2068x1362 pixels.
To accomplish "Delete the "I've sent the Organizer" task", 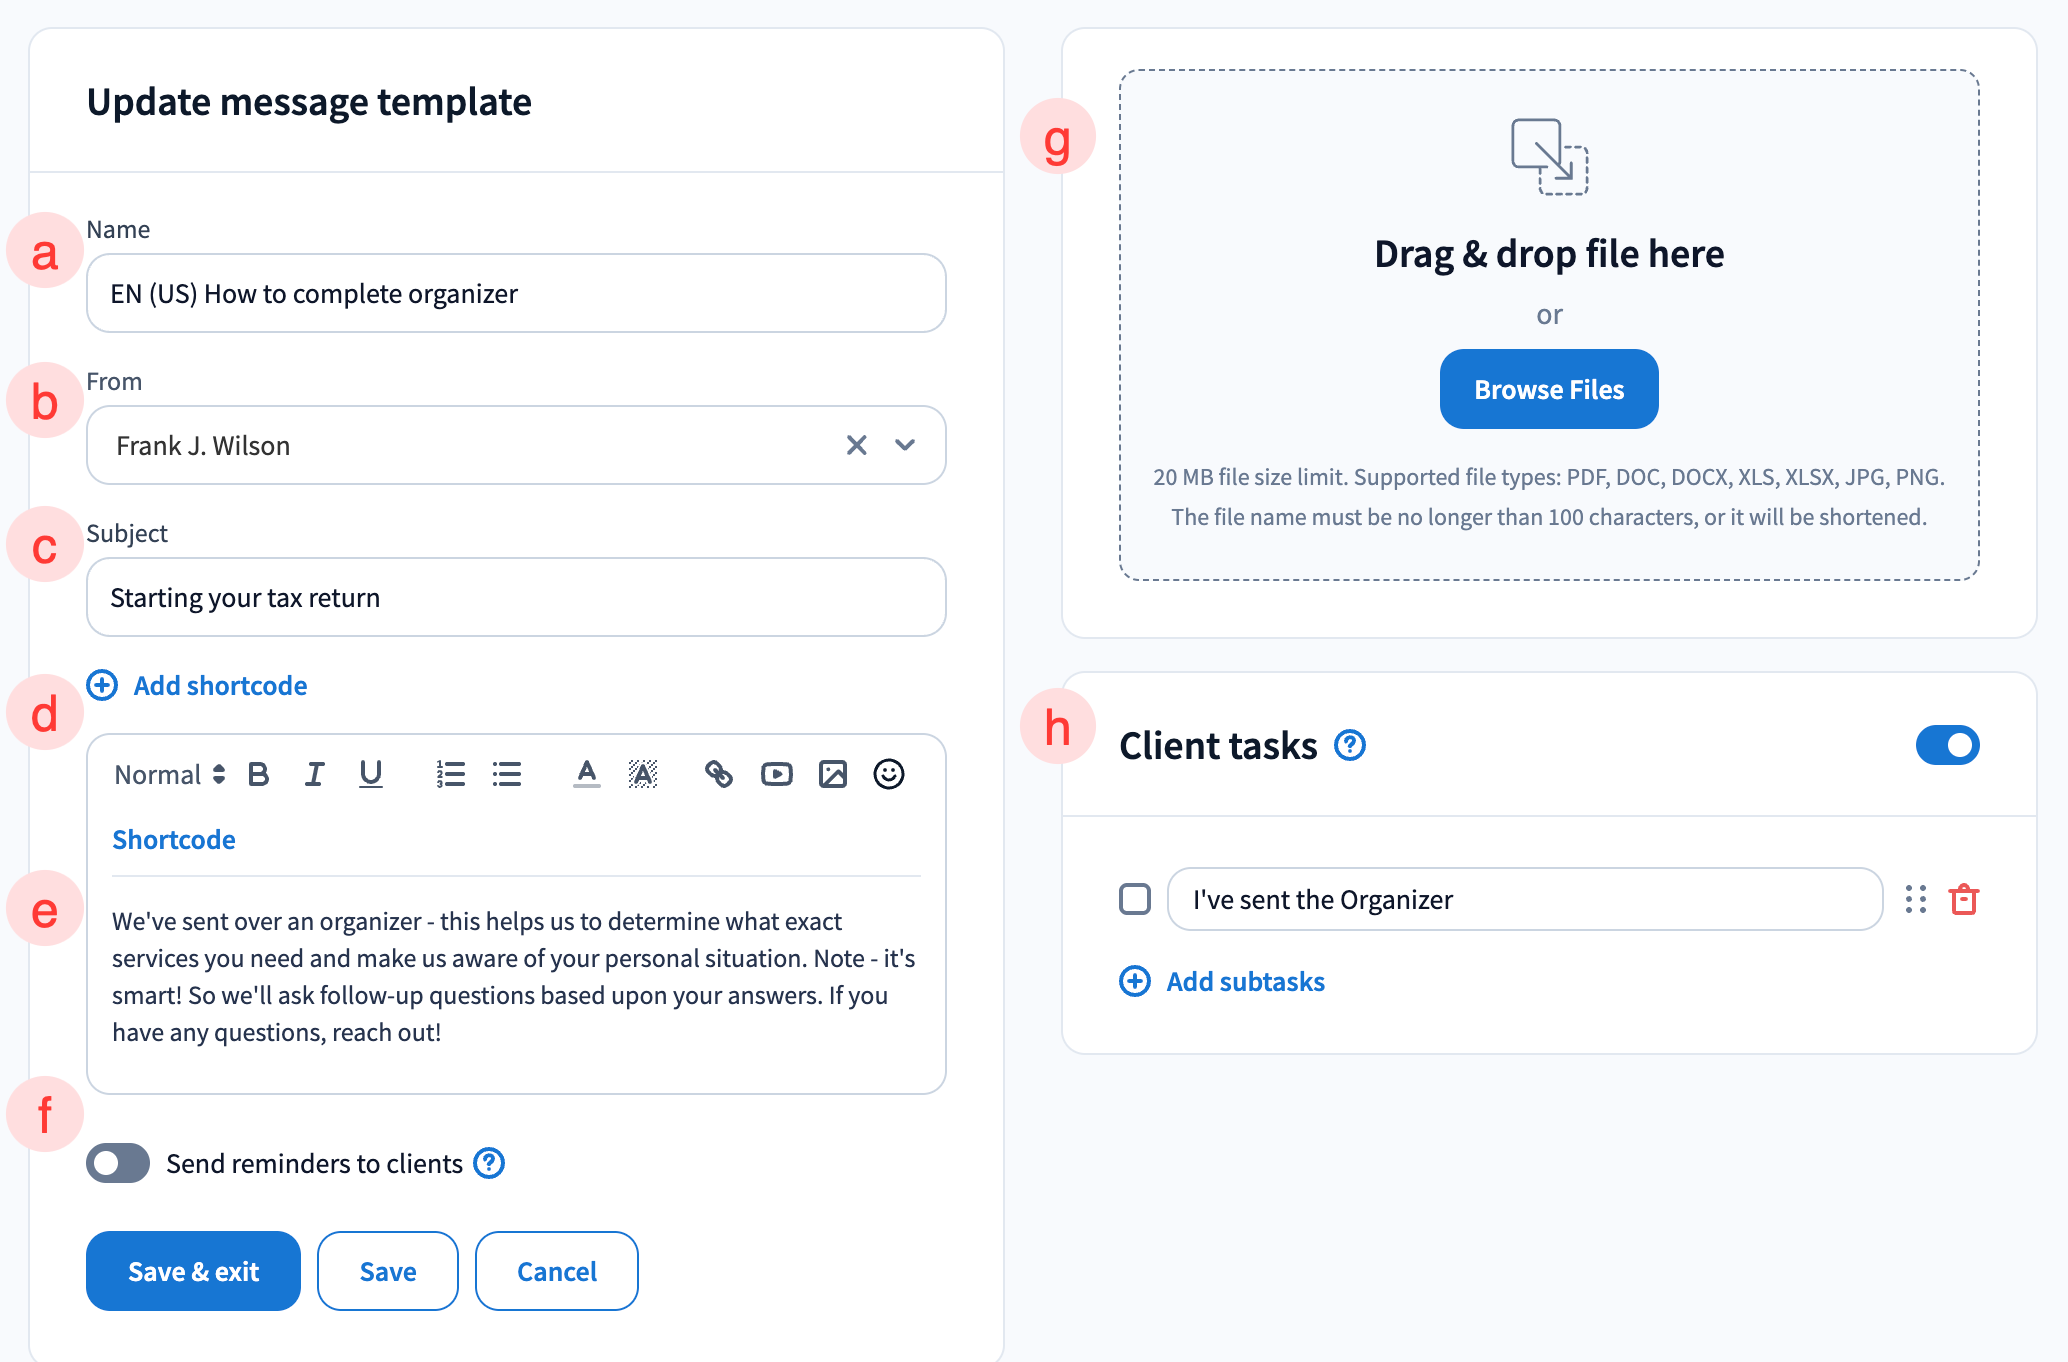I will click(1964, 899).
